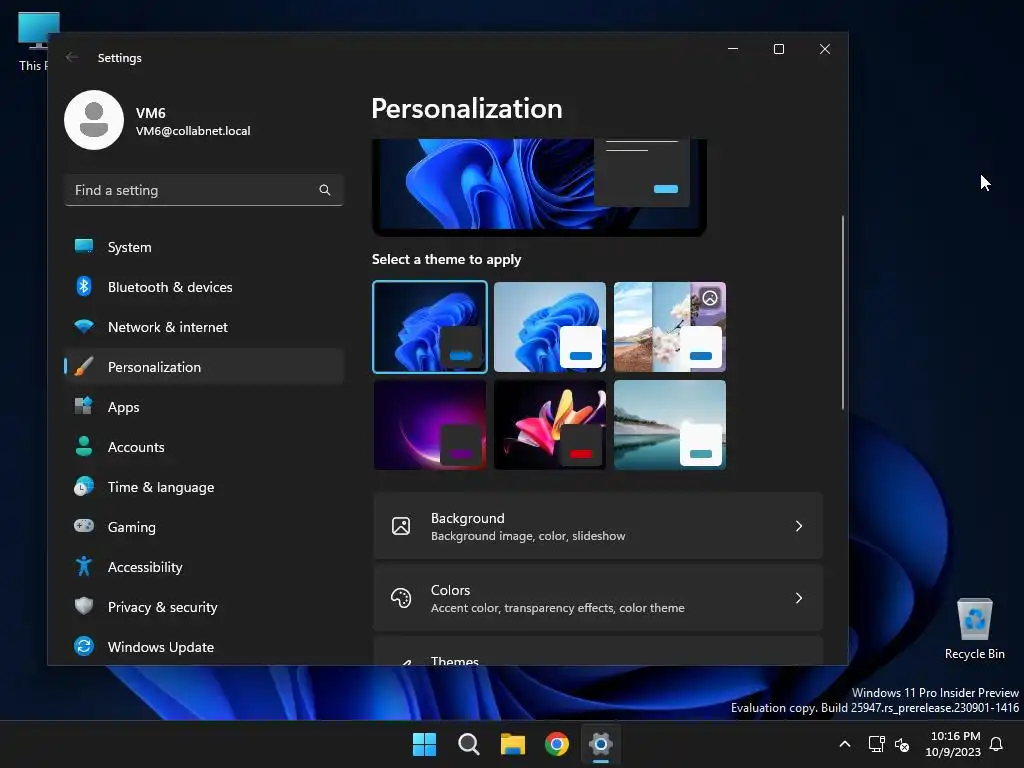Click the muted volume tray icon

point(902,744)
